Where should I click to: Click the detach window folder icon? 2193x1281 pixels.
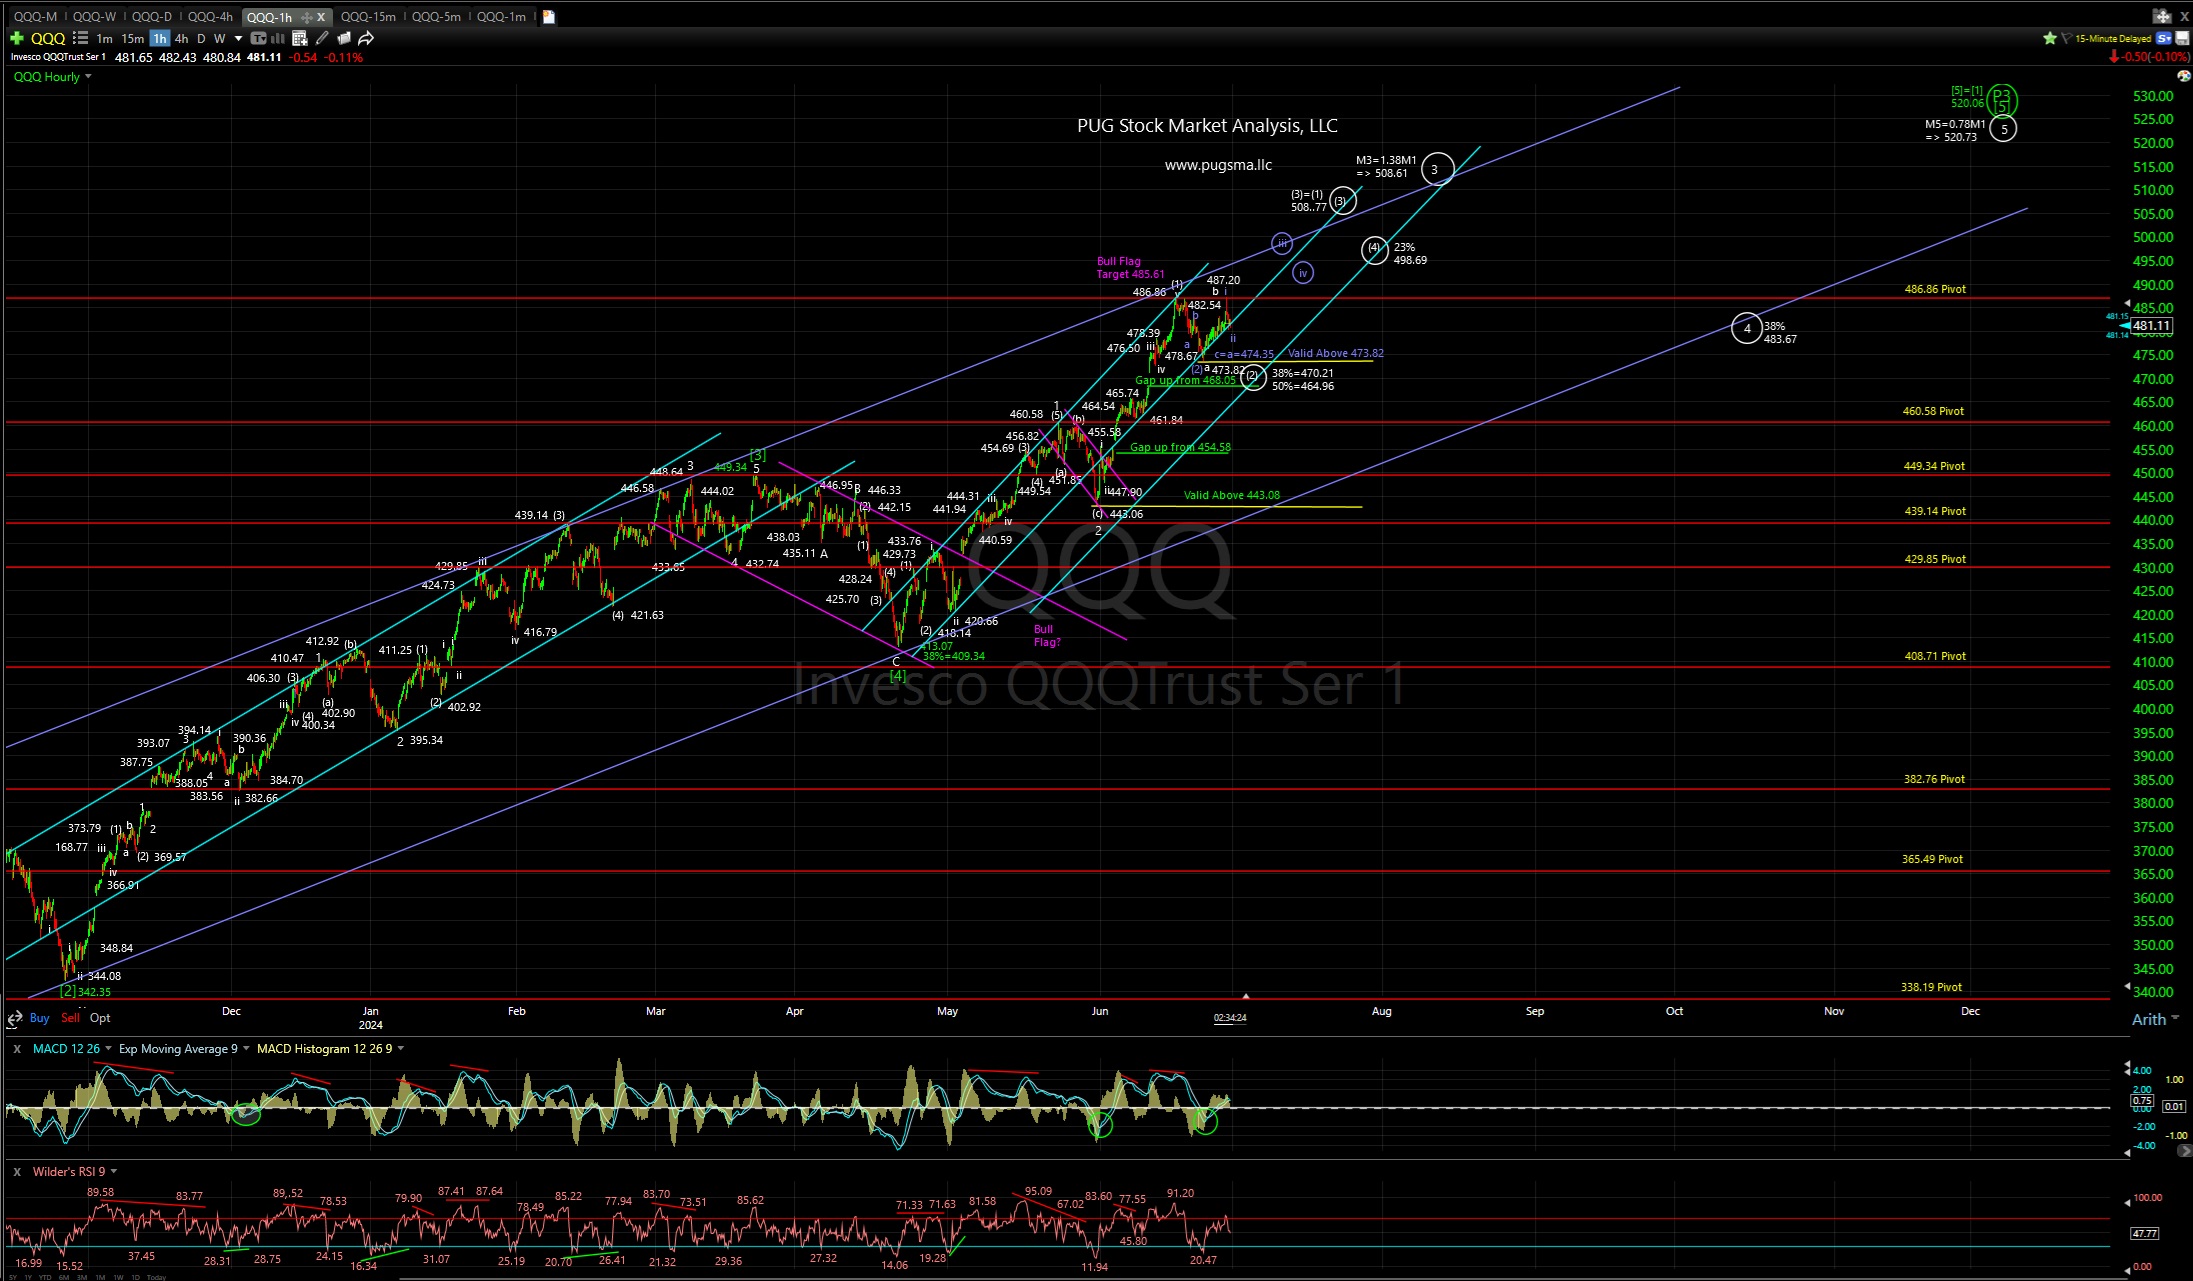pos(2162,16)
